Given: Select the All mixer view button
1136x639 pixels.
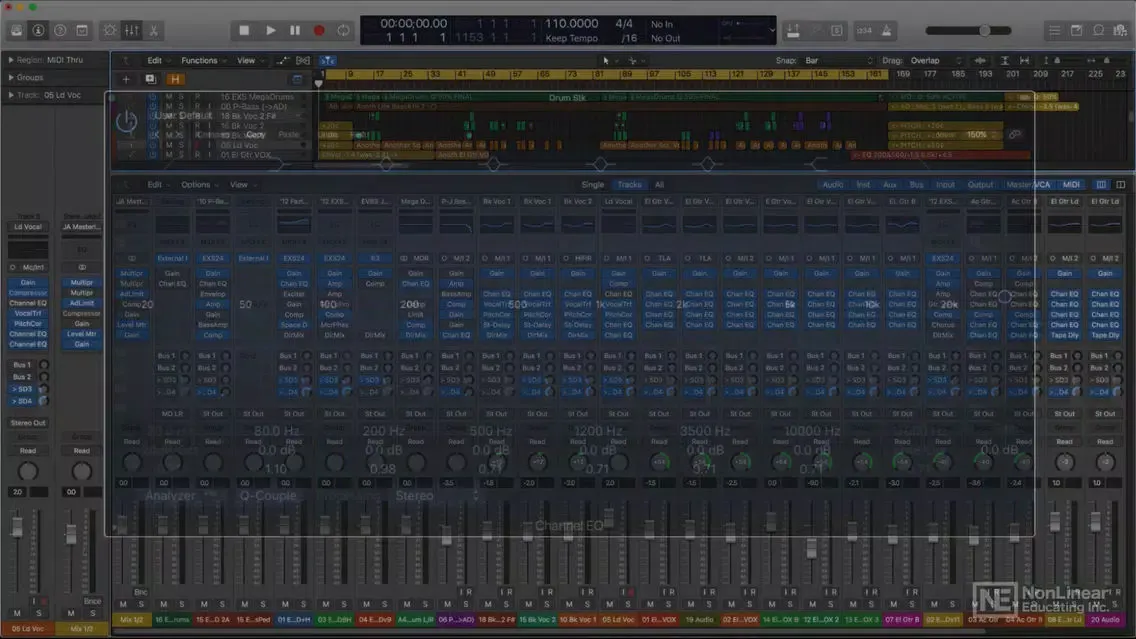Looking at the screenshot, I should 659,185.
